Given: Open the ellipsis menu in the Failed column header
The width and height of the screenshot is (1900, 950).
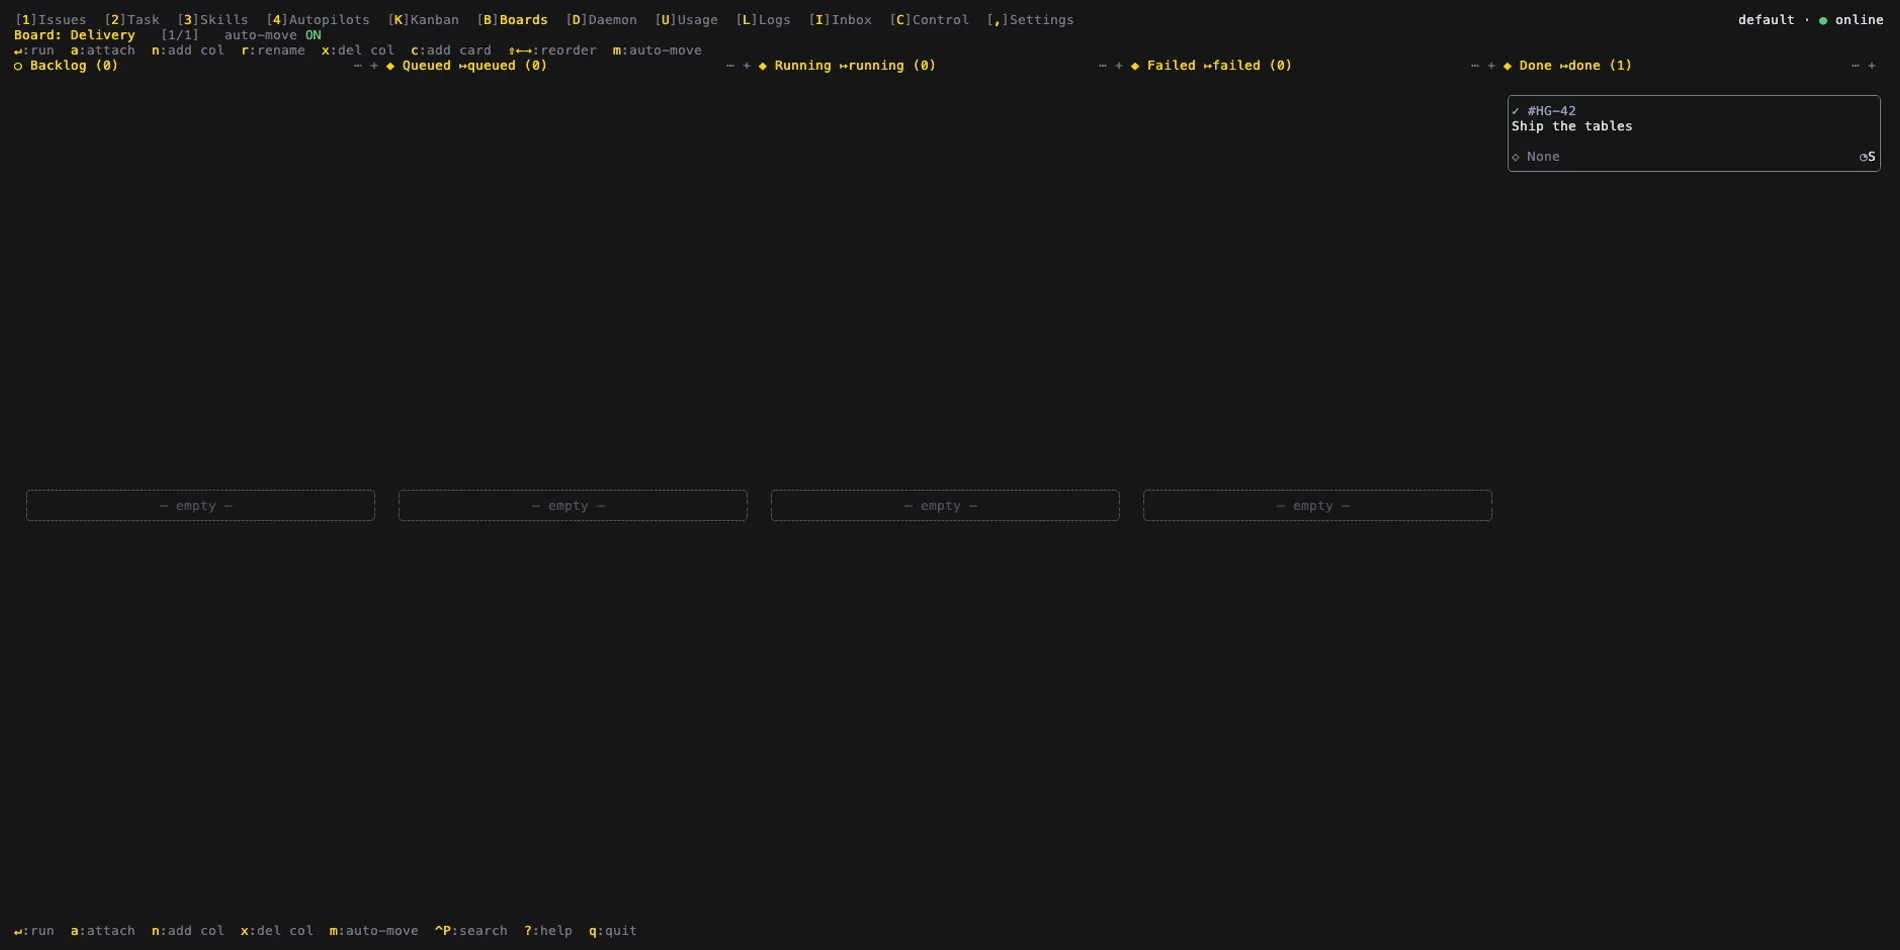Looking at the screenshot, I should [1475, 66].
